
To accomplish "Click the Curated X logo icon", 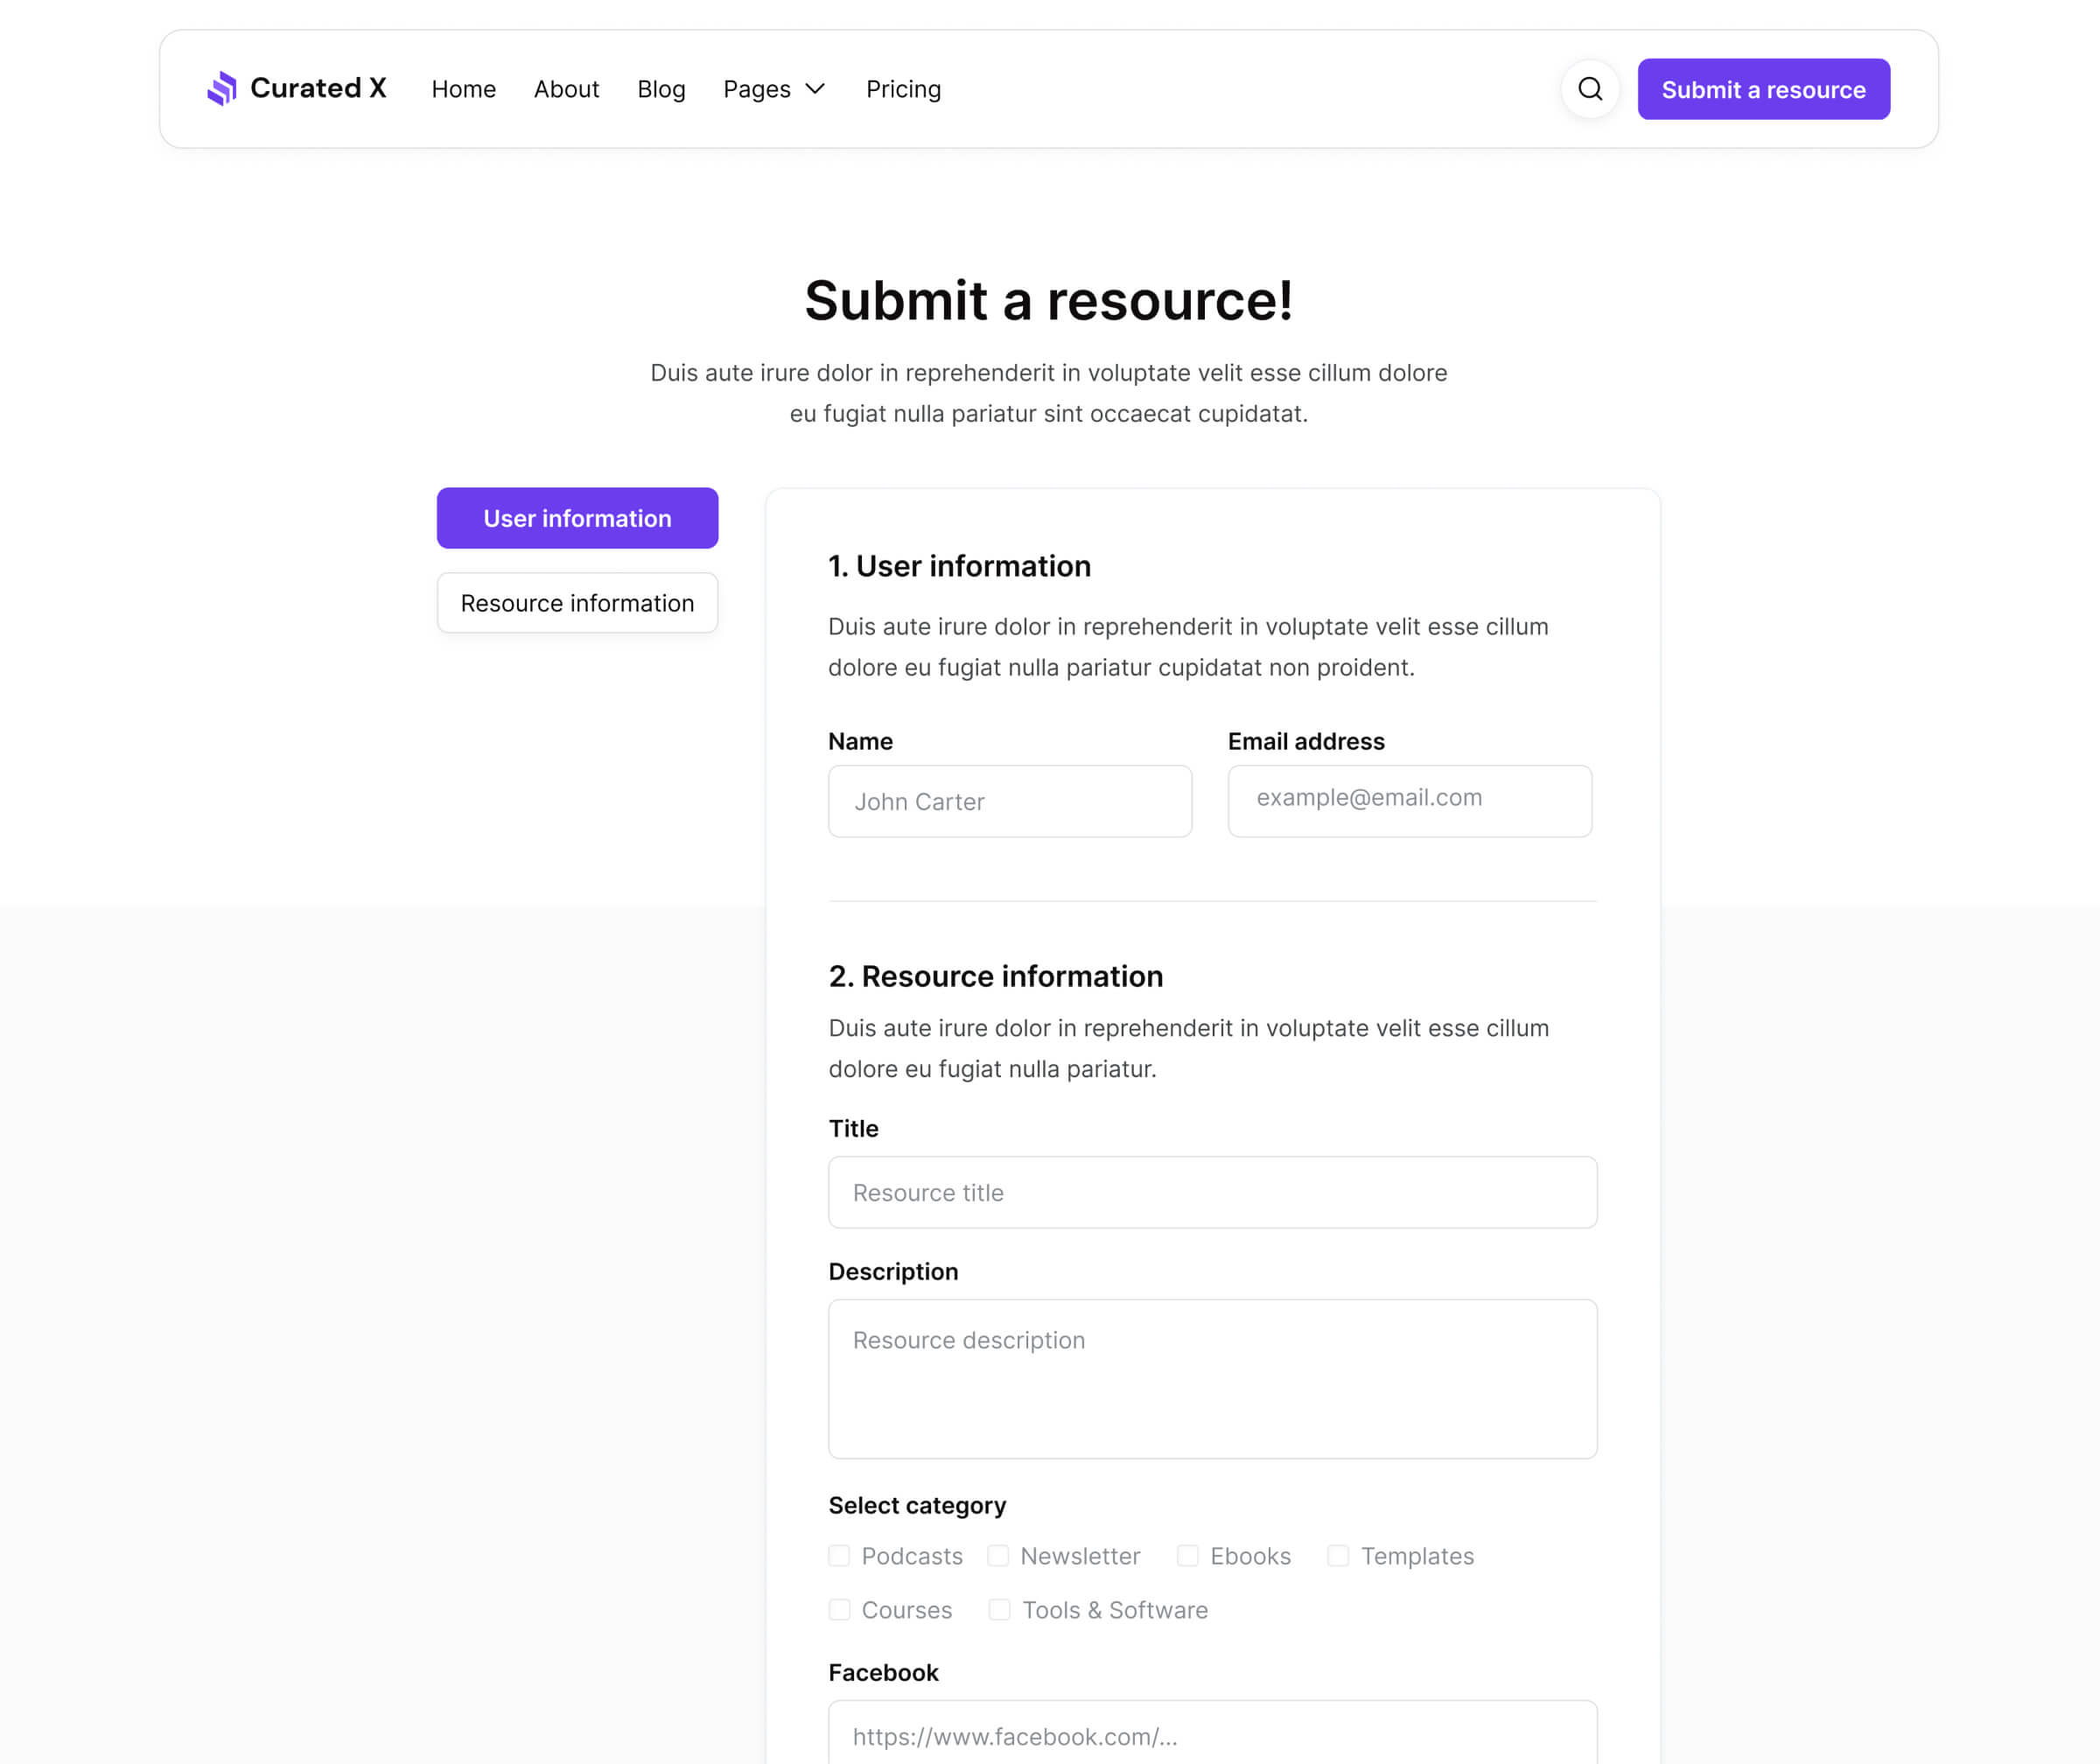I will click(222, 89).
